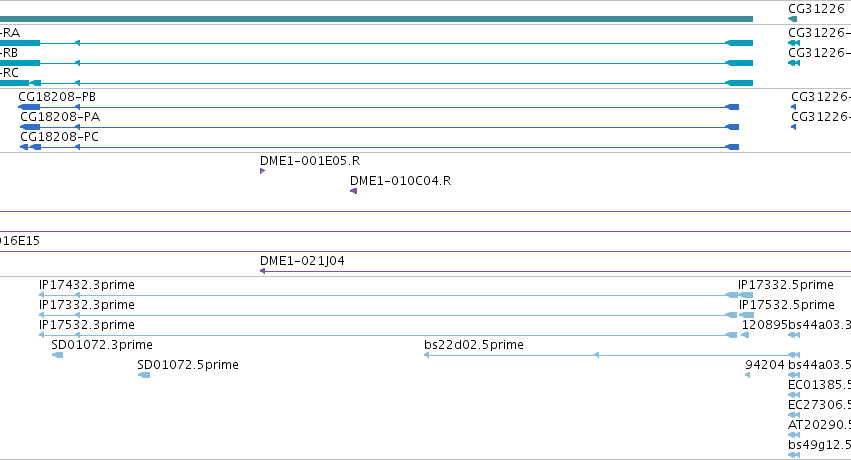
Task: Click the CG18208-PB protein label
Action: (x=57, y=97)
